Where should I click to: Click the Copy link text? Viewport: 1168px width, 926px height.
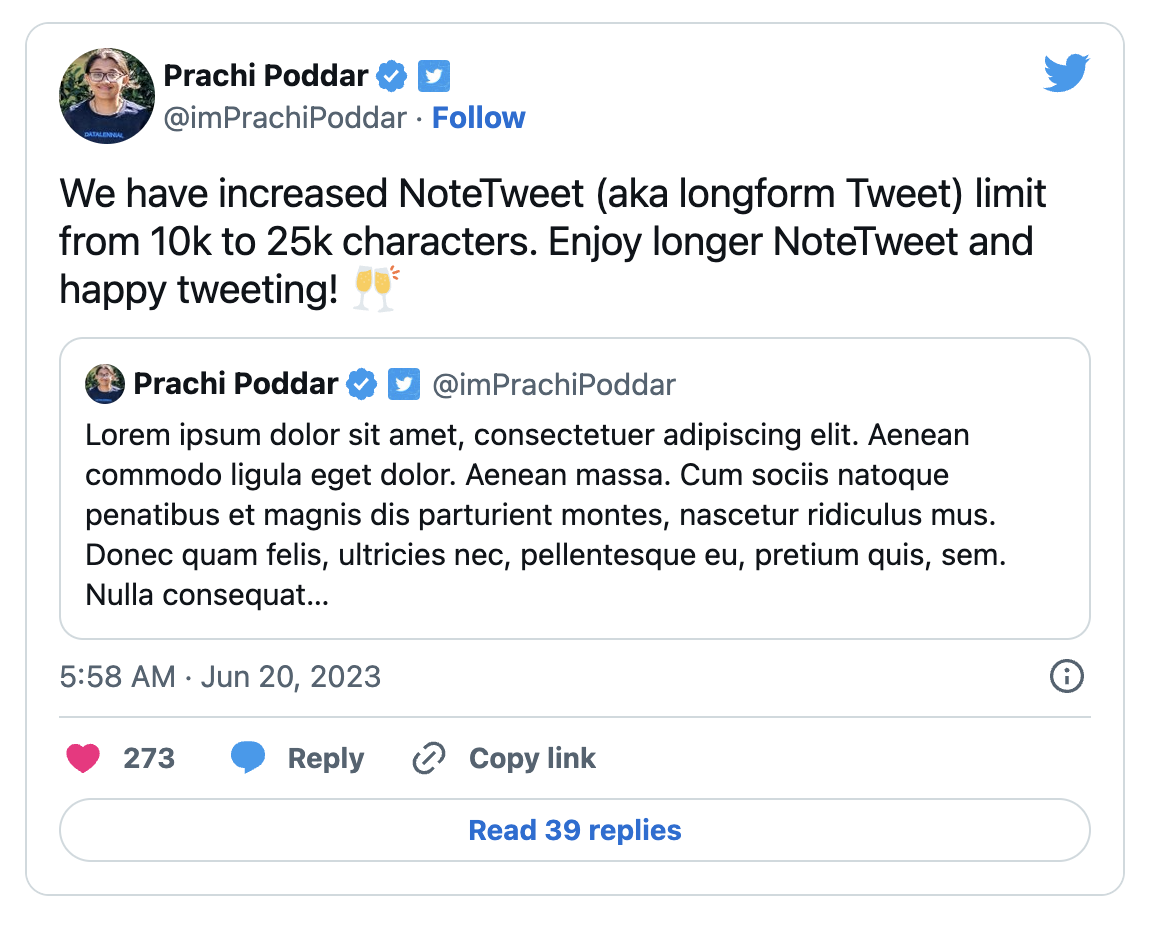tap(532, 759)
